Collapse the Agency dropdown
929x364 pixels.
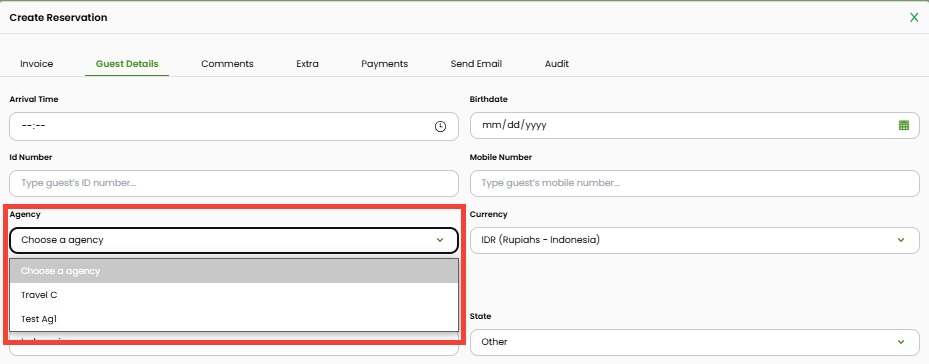[234, 240]
